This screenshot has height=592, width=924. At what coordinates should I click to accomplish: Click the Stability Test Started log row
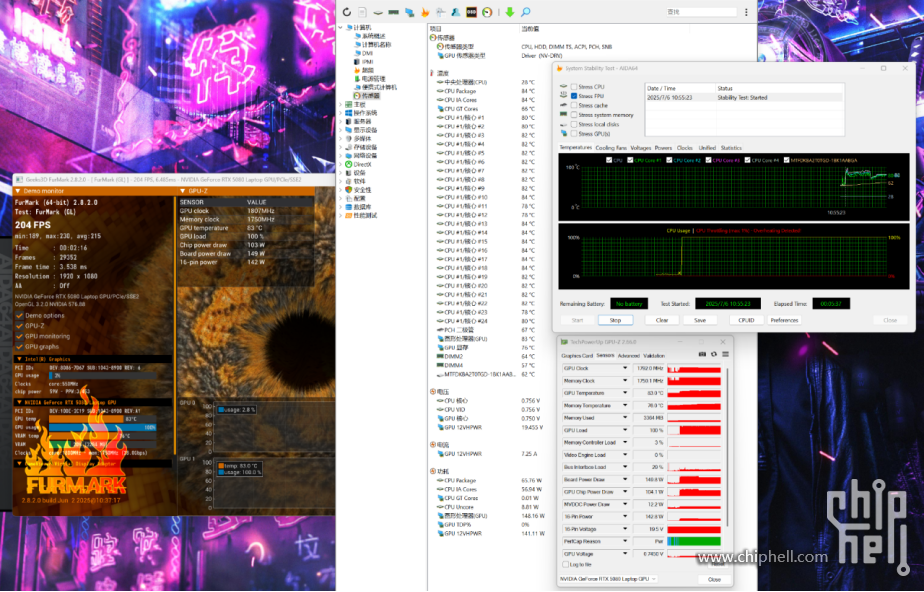coord(744,98)
